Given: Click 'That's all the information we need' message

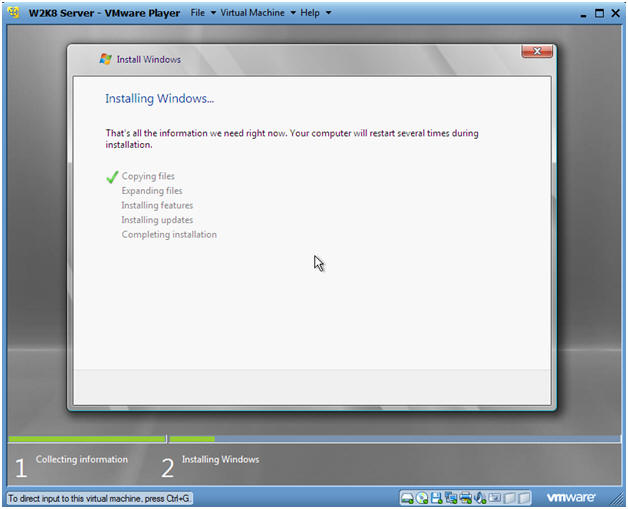Looking at the screenshot, I should 292,139.
